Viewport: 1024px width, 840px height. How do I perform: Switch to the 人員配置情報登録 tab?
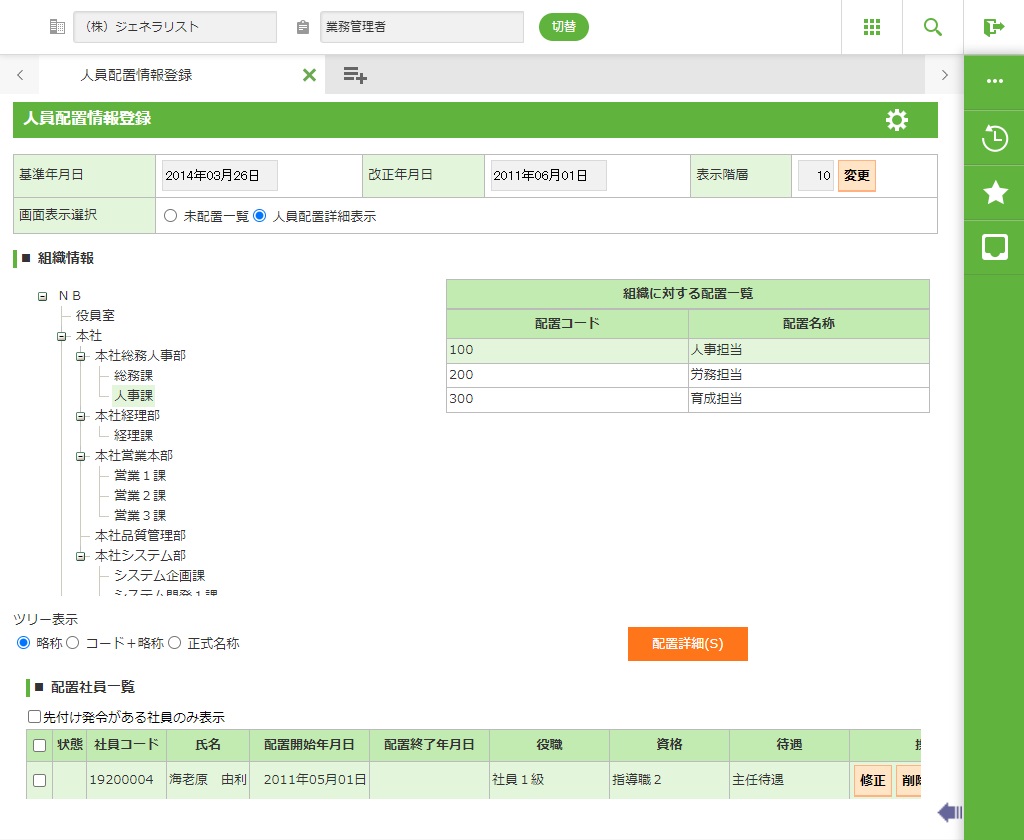(136, 75)
